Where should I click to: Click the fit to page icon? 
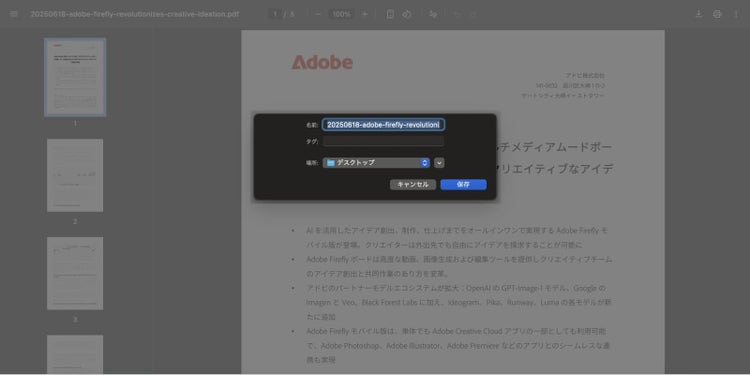390,14
